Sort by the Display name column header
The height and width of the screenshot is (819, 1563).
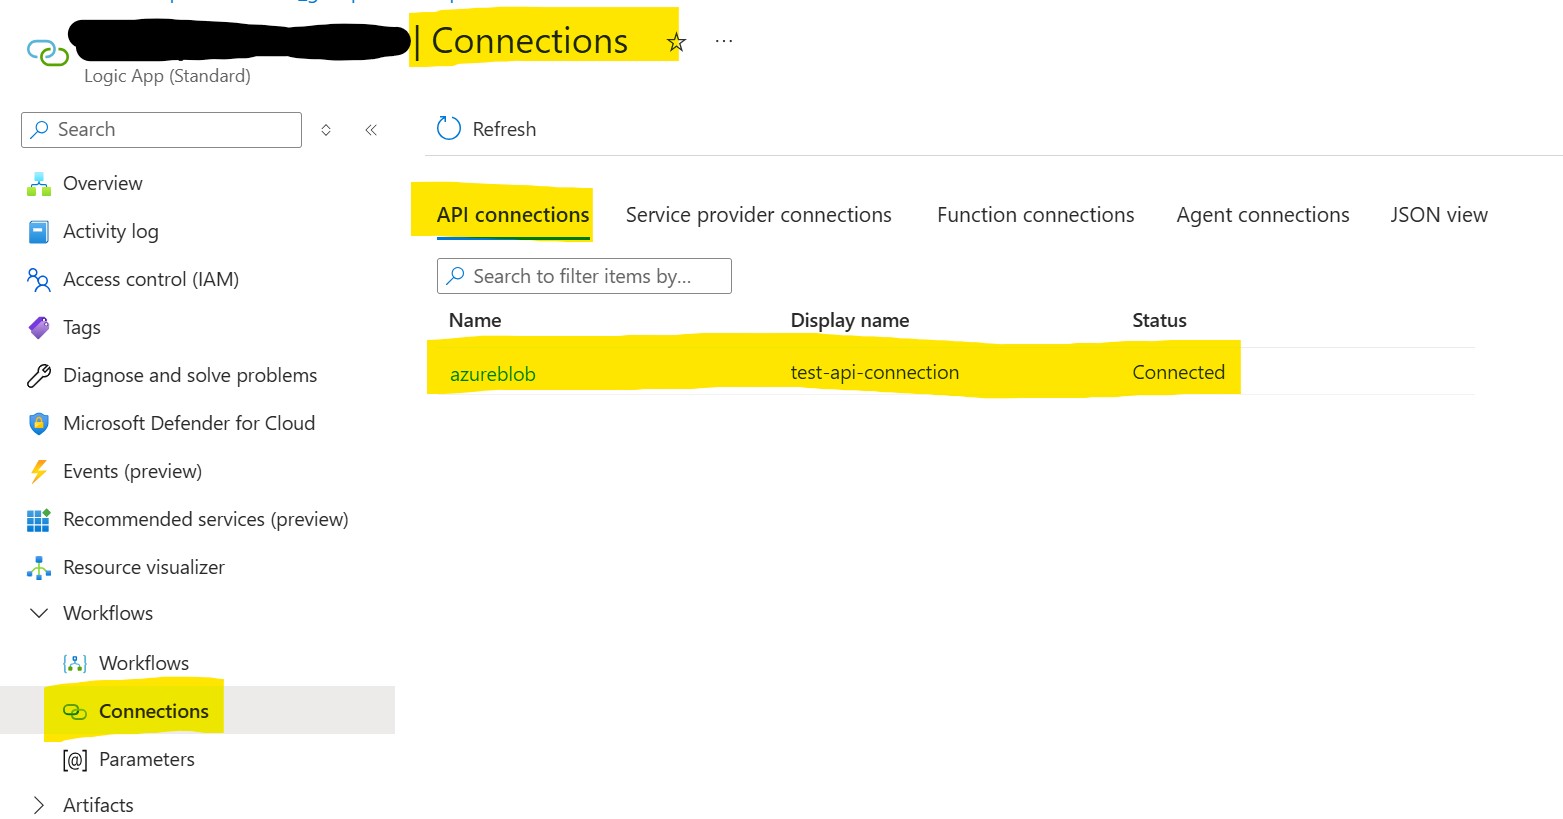click(850, 320)
